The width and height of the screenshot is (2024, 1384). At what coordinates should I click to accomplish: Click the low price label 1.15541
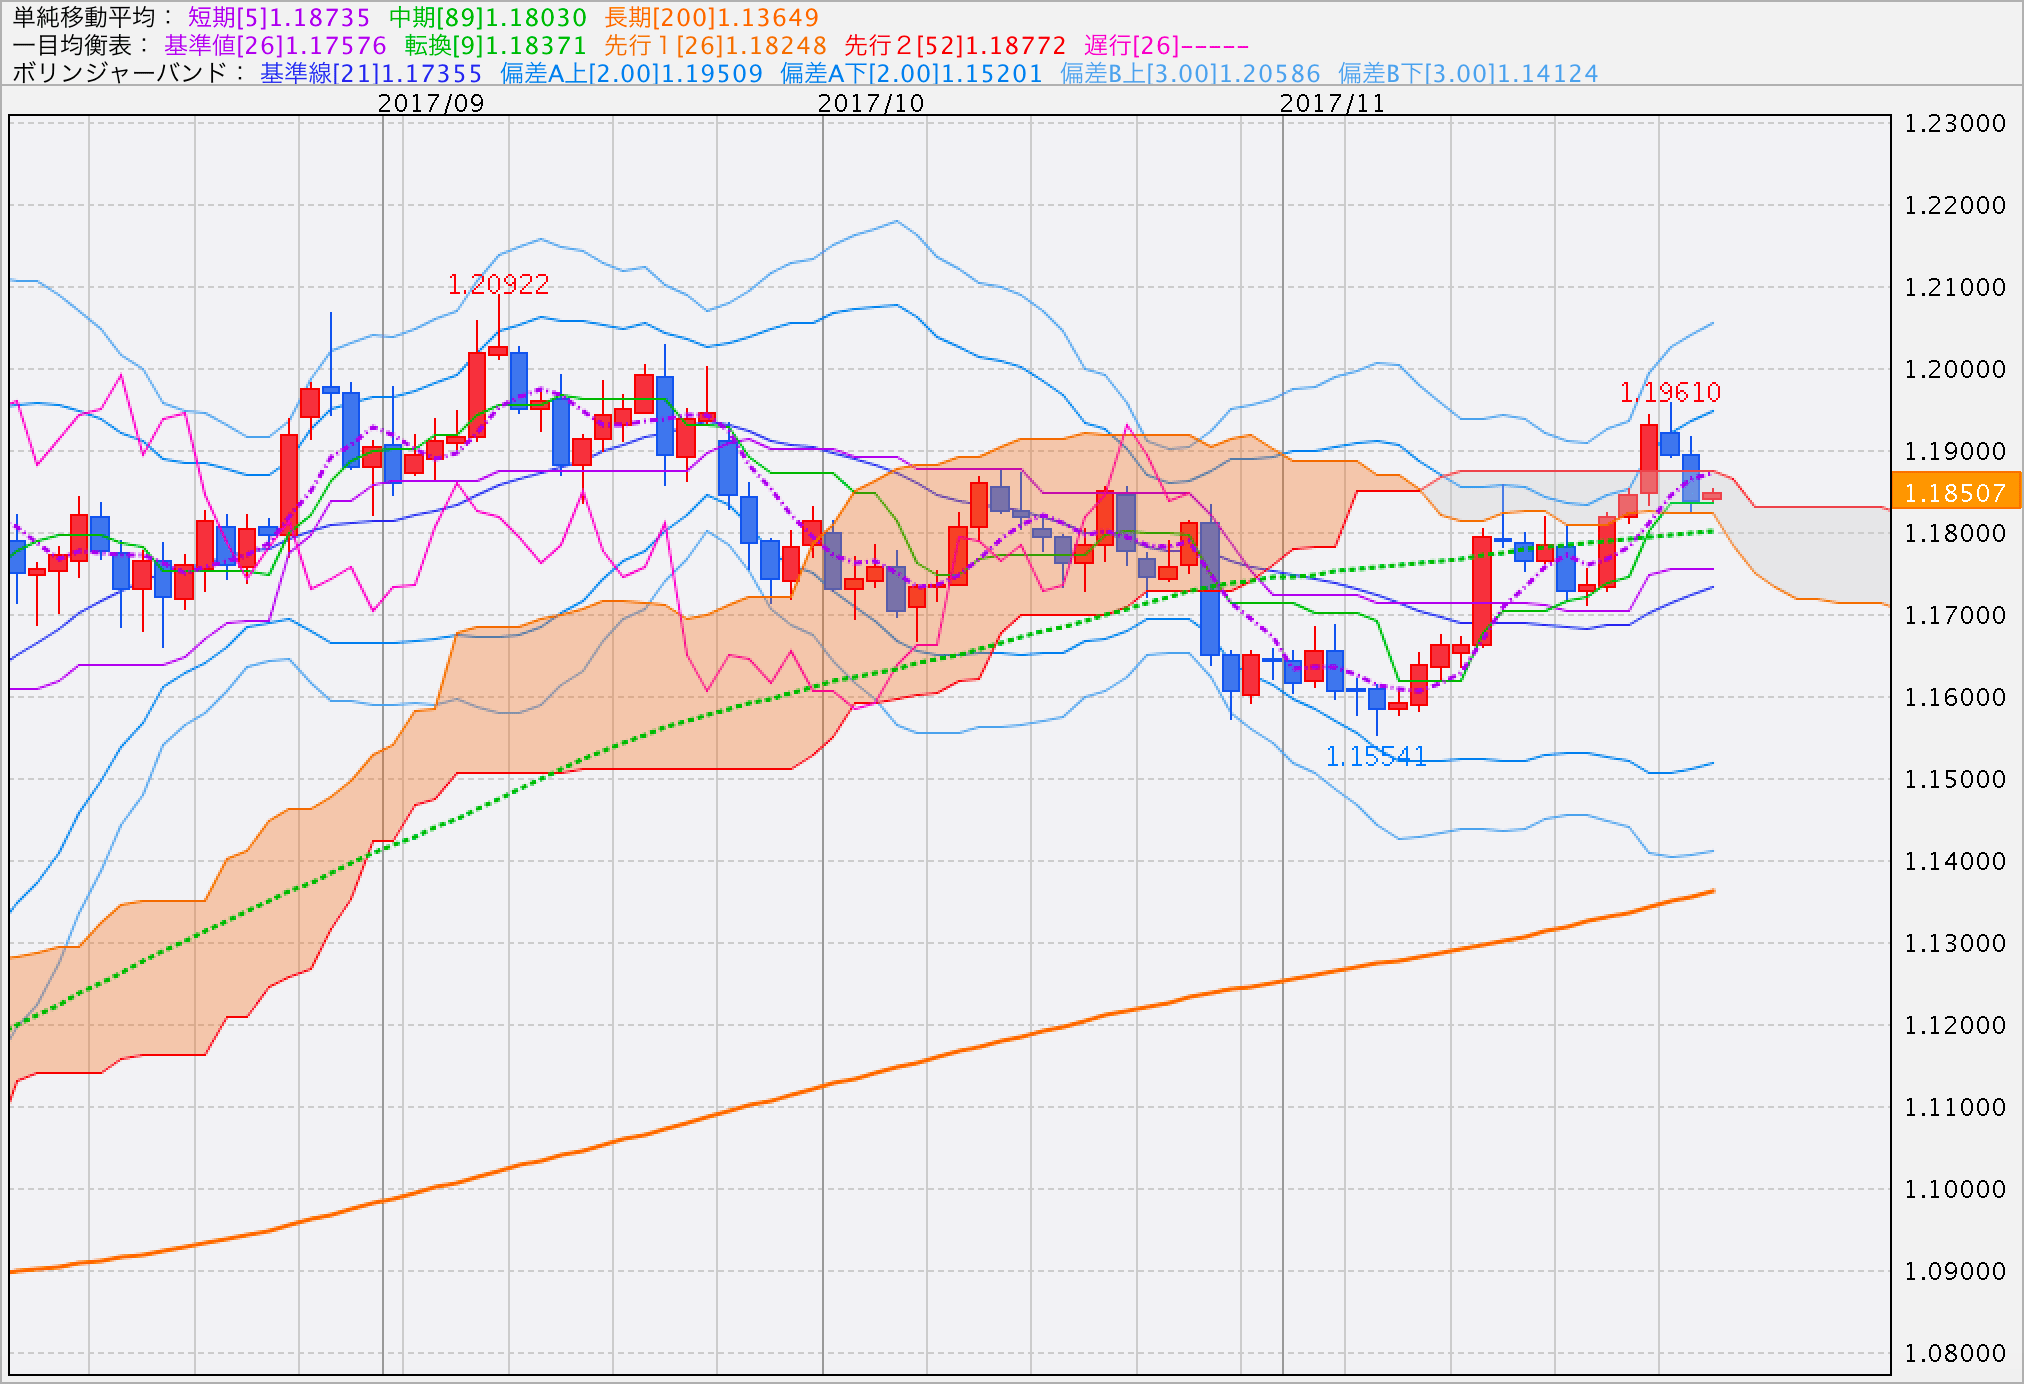tap(1376, 756)
